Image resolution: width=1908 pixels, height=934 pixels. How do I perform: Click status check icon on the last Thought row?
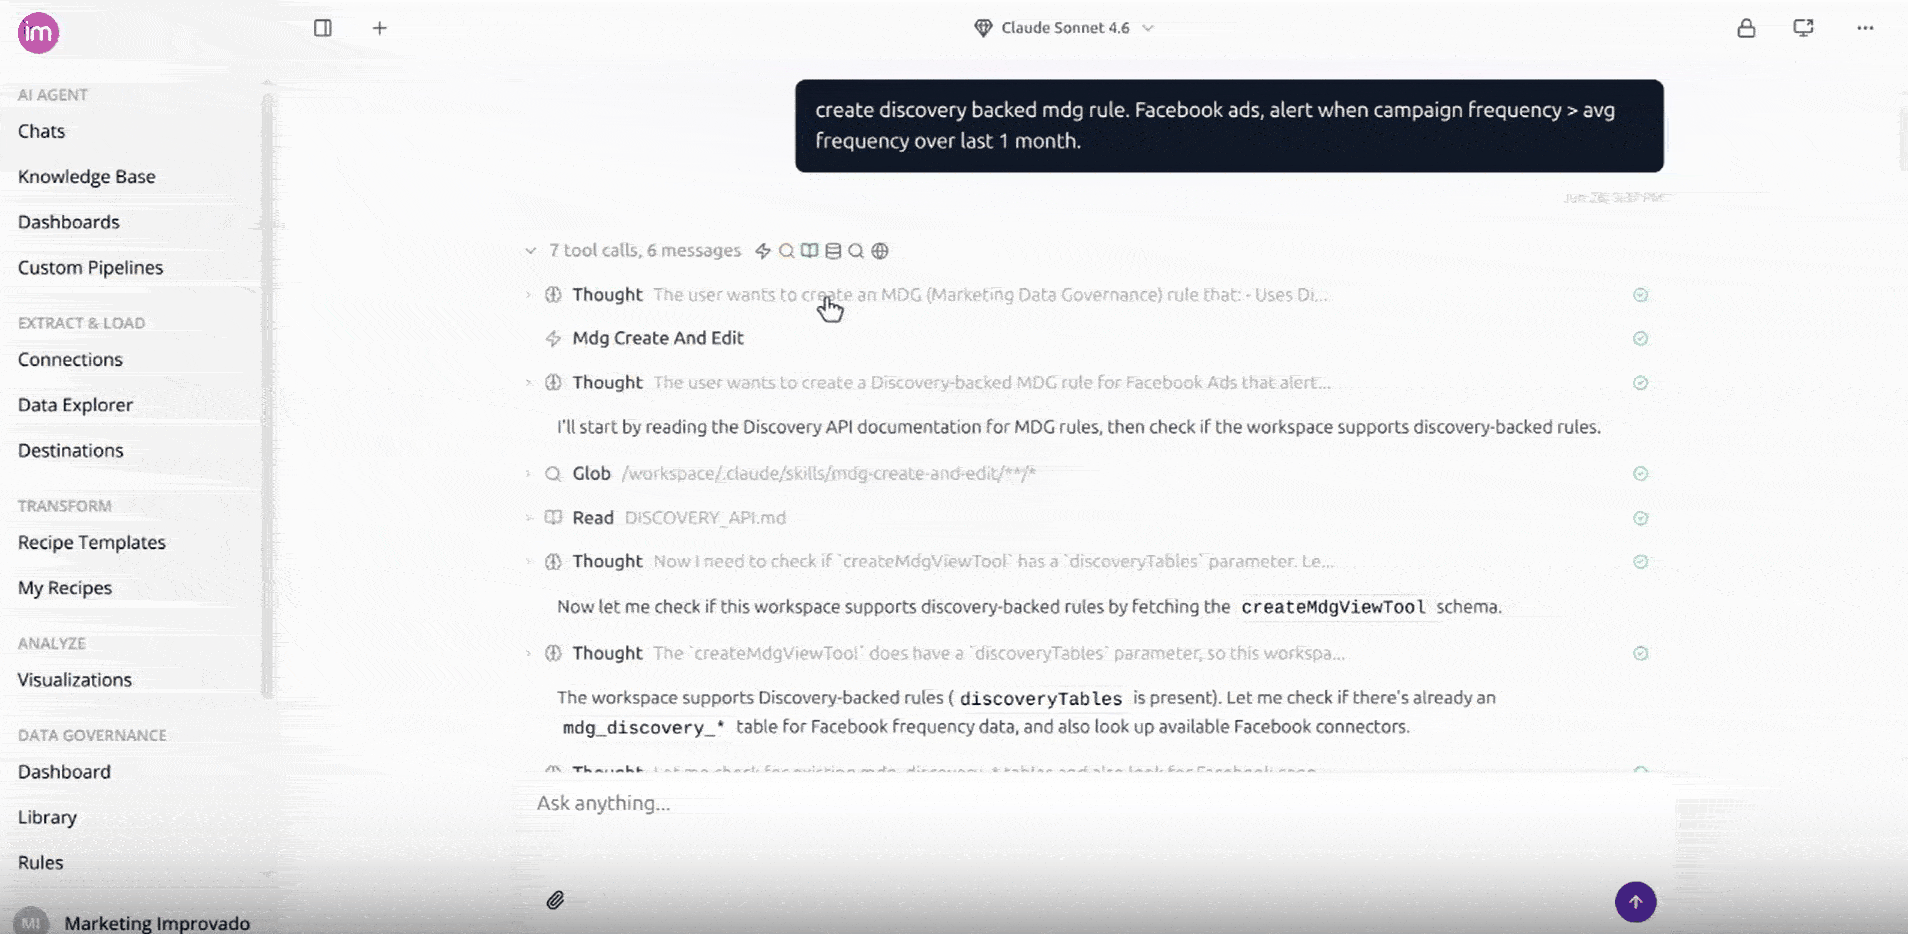[1640, 770]
